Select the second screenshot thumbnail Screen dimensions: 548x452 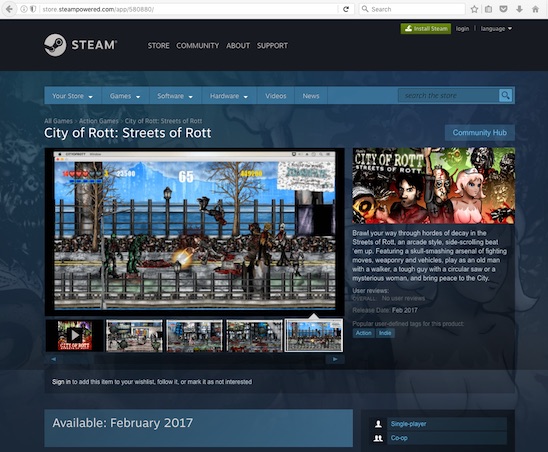tap(134, 336)
